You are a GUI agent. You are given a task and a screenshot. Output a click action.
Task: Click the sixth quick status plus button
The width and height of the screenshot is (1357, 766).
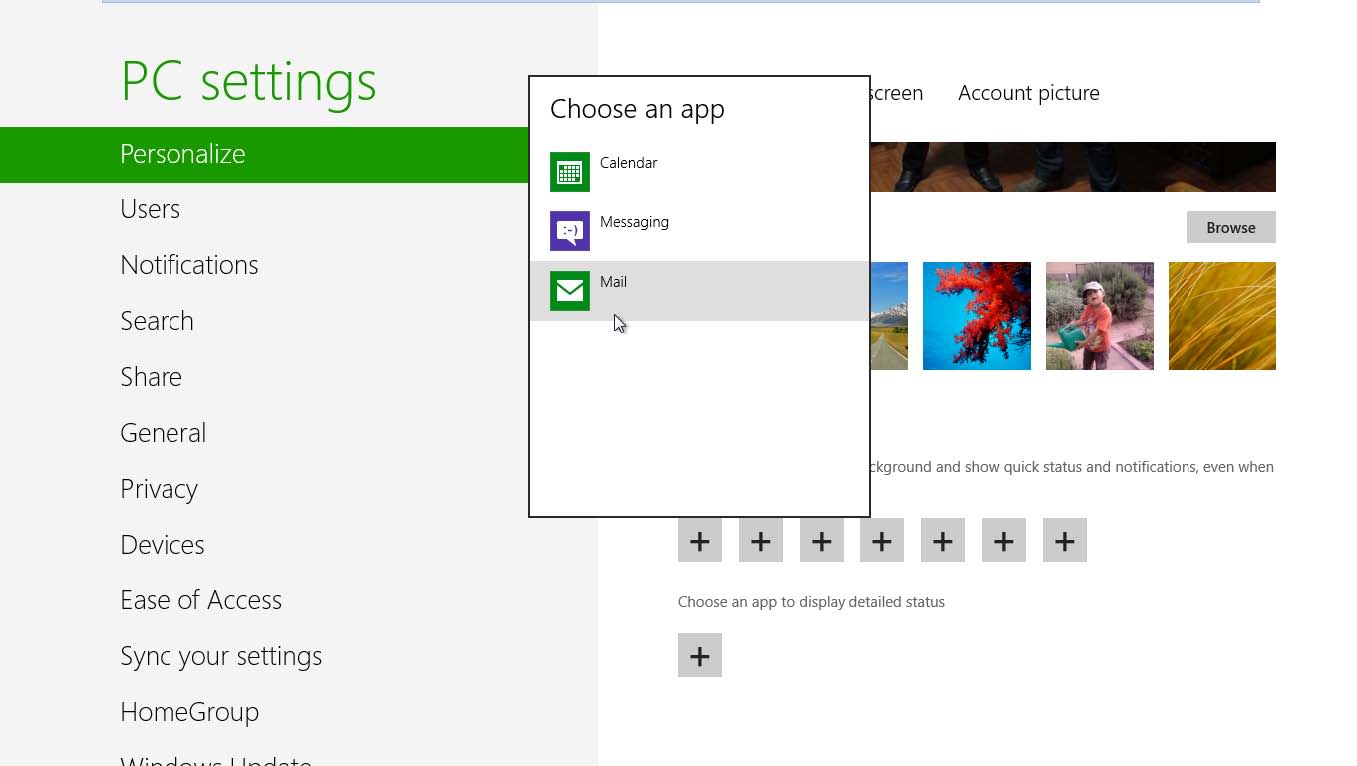1003,541
